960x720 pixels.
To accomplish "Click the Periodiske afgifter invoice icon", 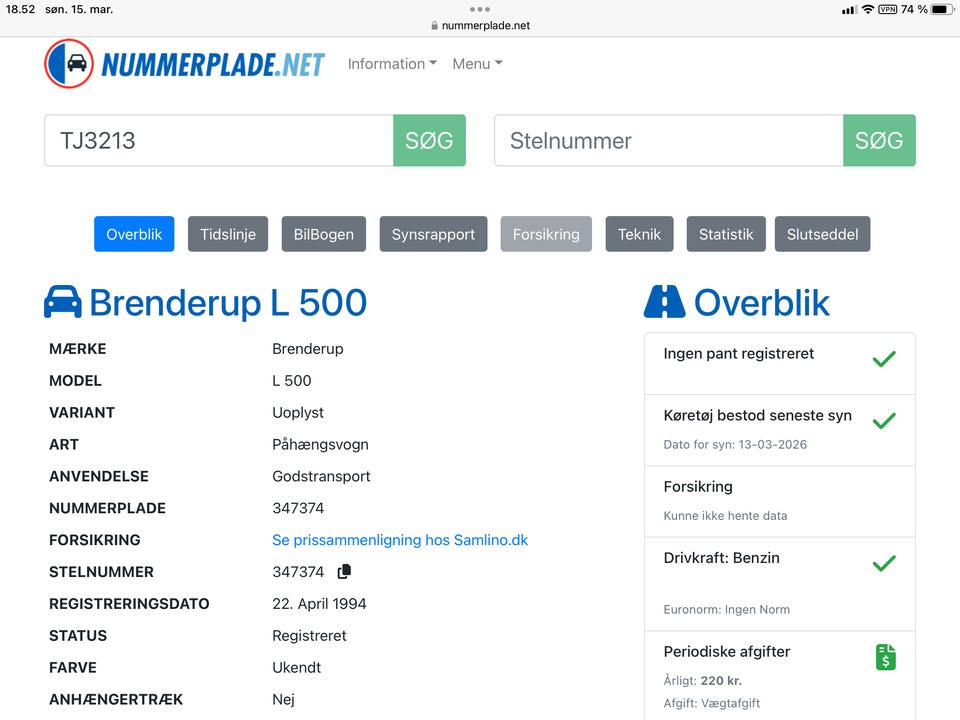I will coord(885,657).
